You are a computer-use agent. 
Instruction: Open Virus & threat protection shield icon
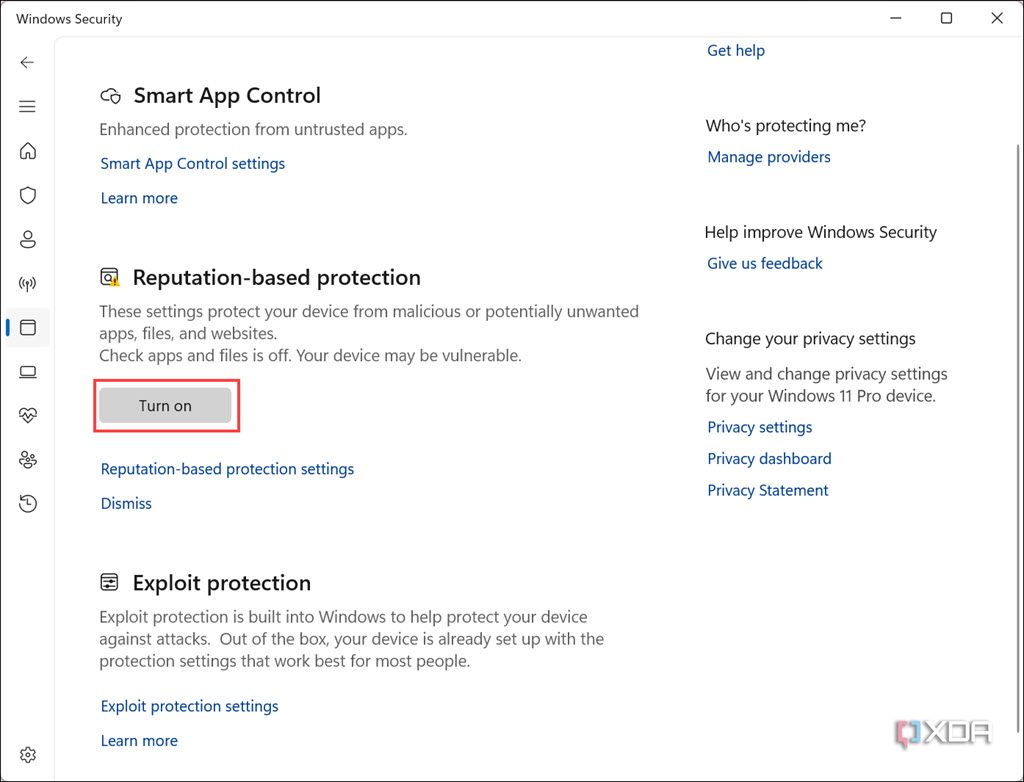coord(28,195)
